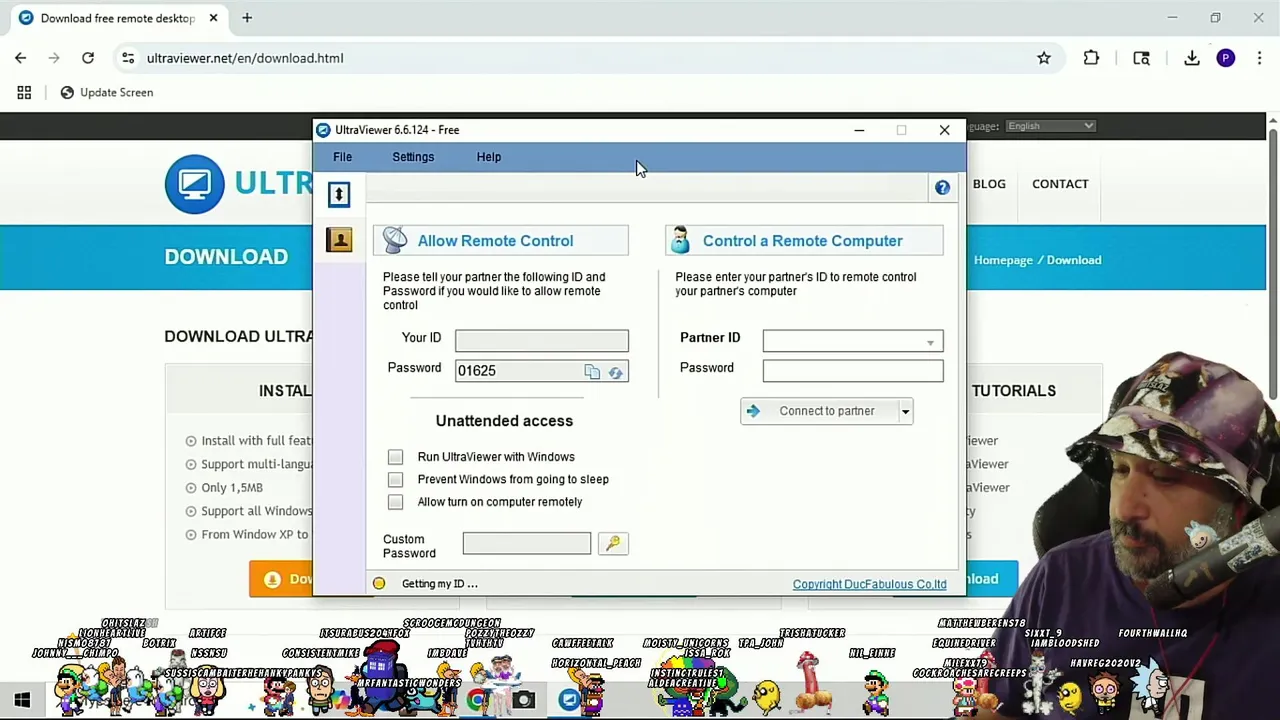Click the Only 1,5MB feature text
Viewport: 1280px width, 720px height.
[232, 488]
